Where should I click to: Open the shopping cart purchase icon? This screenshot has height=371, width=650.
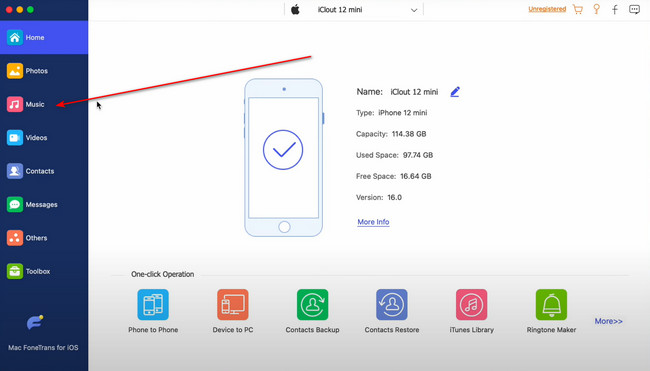577,9
